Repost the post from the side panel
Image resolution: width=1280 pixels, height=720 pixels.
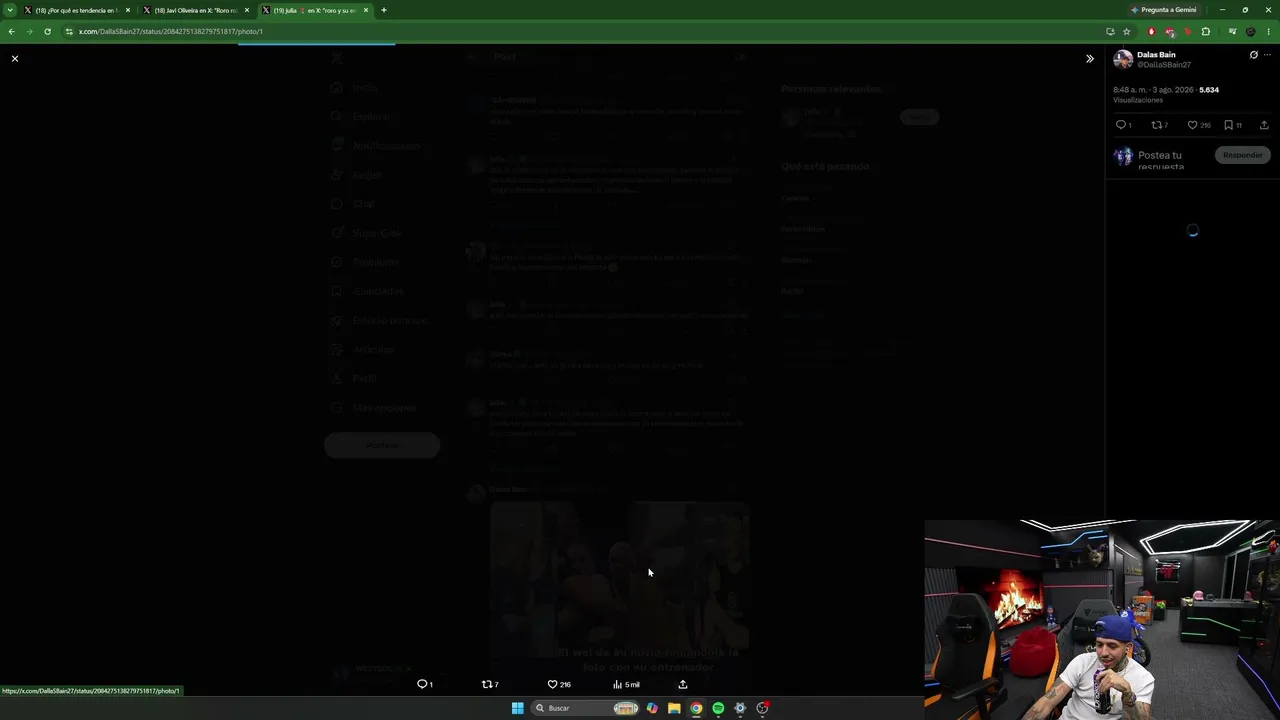pos(1157,125)
